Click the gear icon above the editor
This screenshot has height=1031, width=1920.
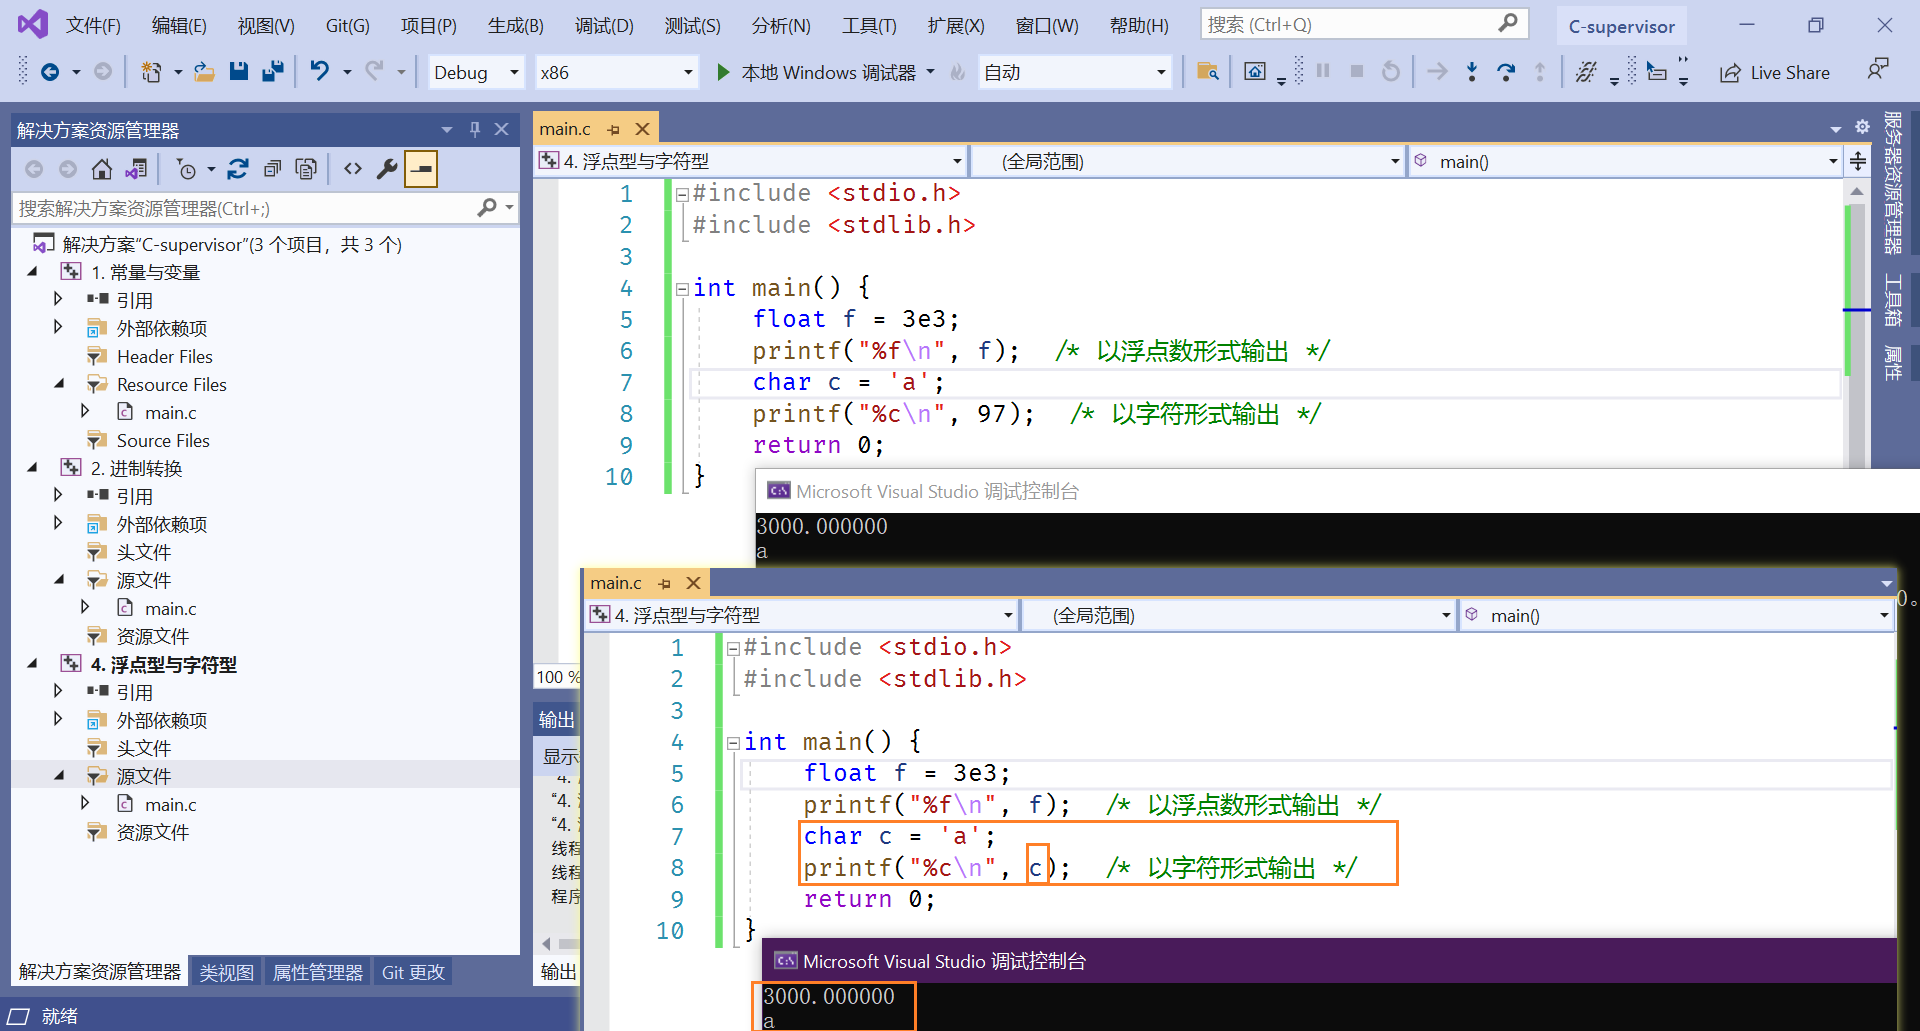(x=1862, y=127)
